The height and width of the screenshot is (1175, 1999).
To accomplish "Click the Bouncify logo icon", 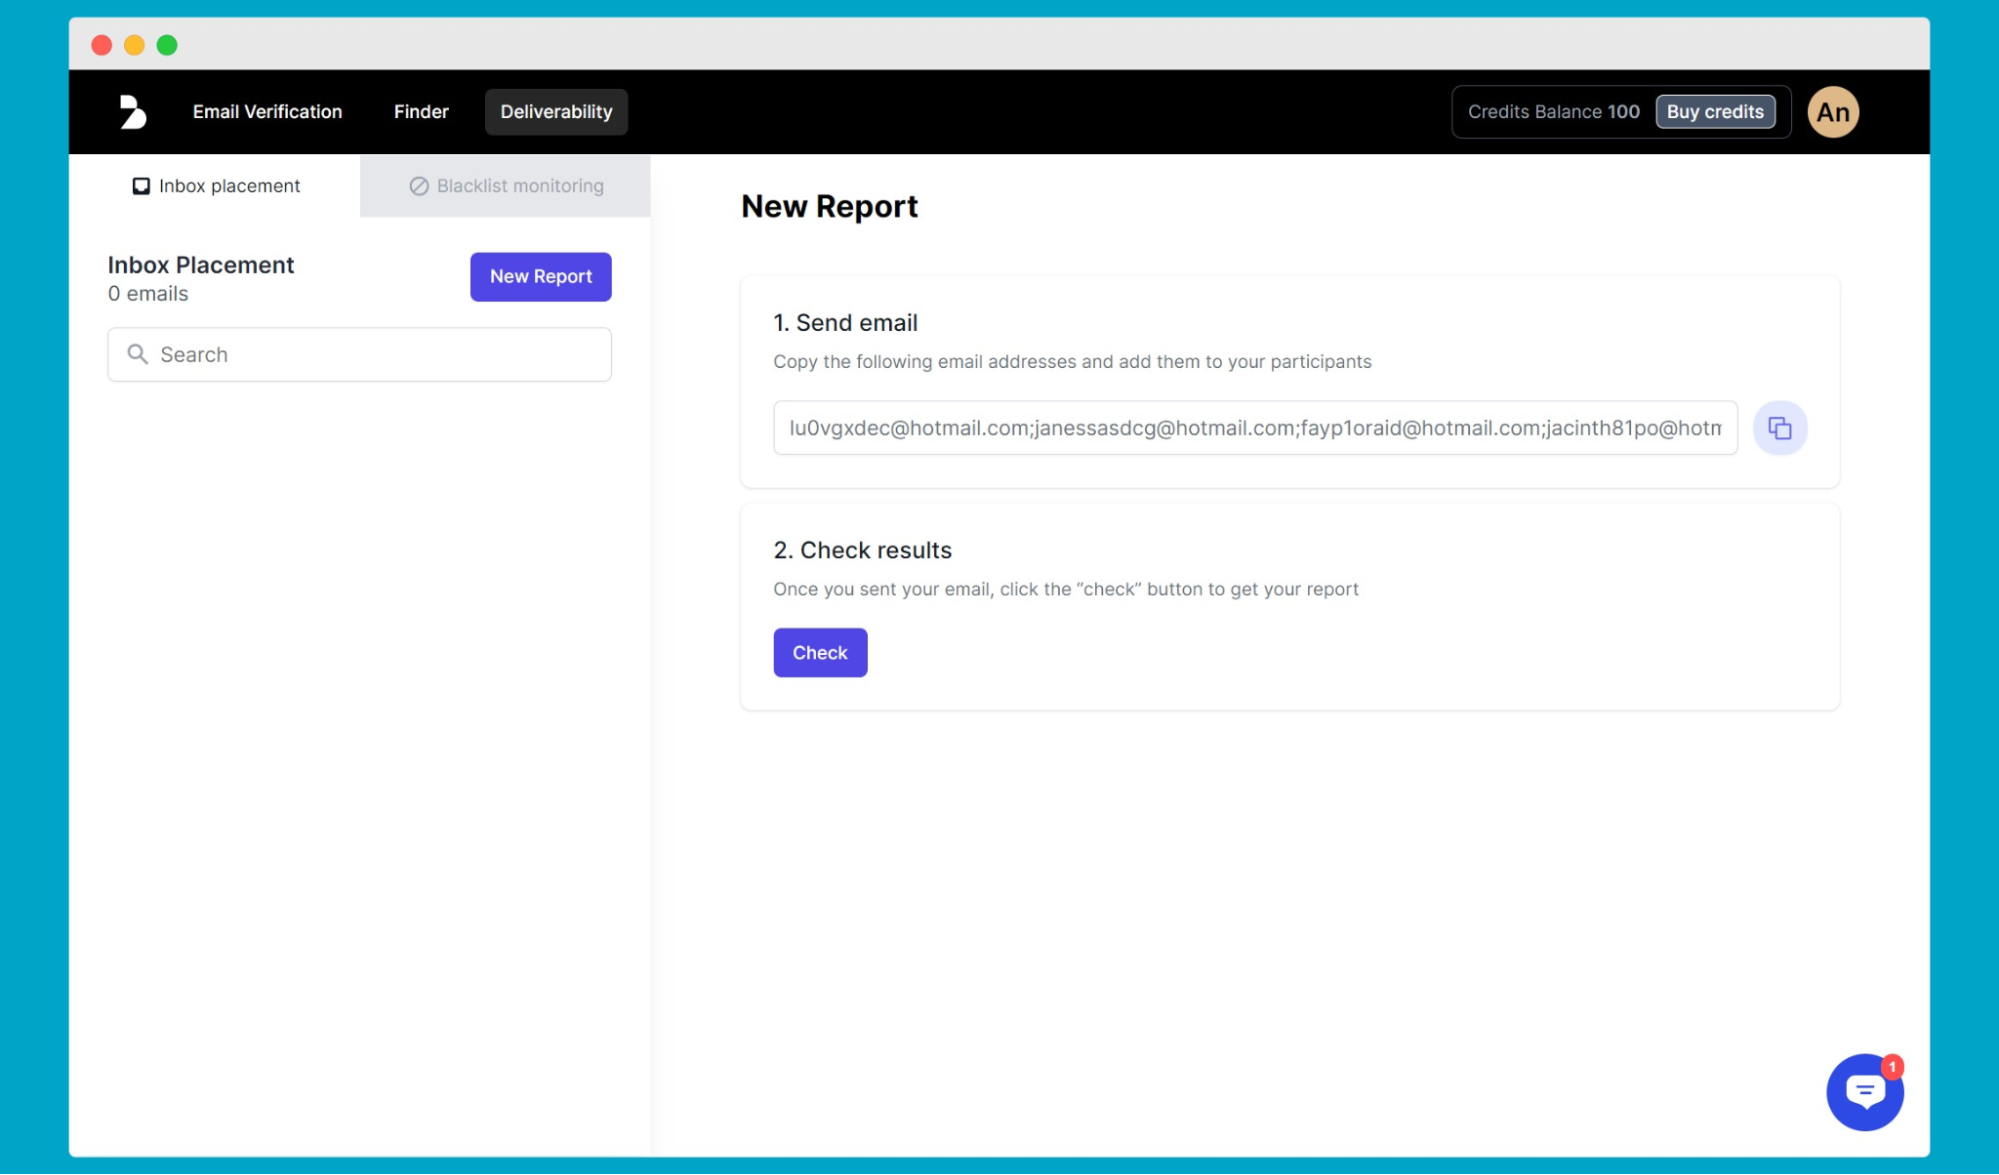I will [x=130, y=111].
